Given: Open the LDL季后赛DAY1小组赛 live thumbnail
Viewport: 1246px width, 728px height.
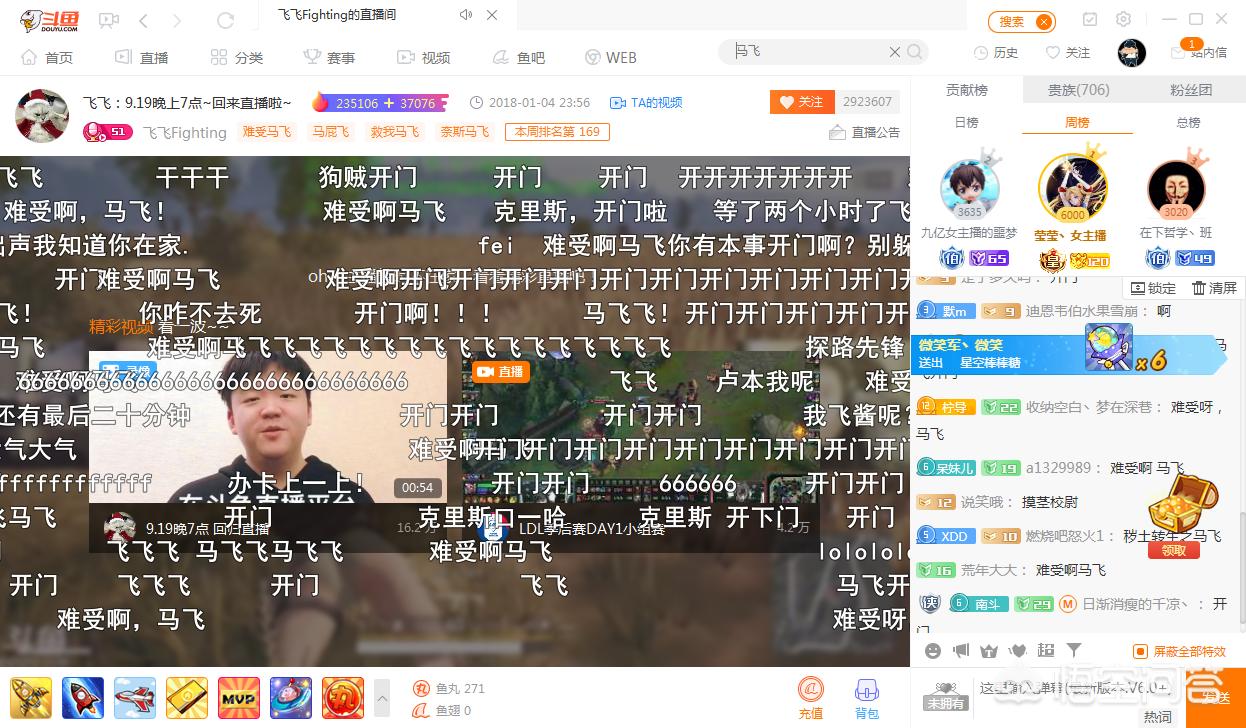Looking at the screenshot, I should (640, 427).
